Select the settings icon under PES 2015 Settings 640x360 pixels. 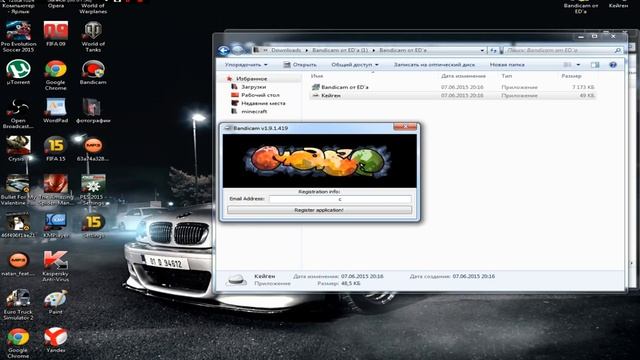pos(93,225)
